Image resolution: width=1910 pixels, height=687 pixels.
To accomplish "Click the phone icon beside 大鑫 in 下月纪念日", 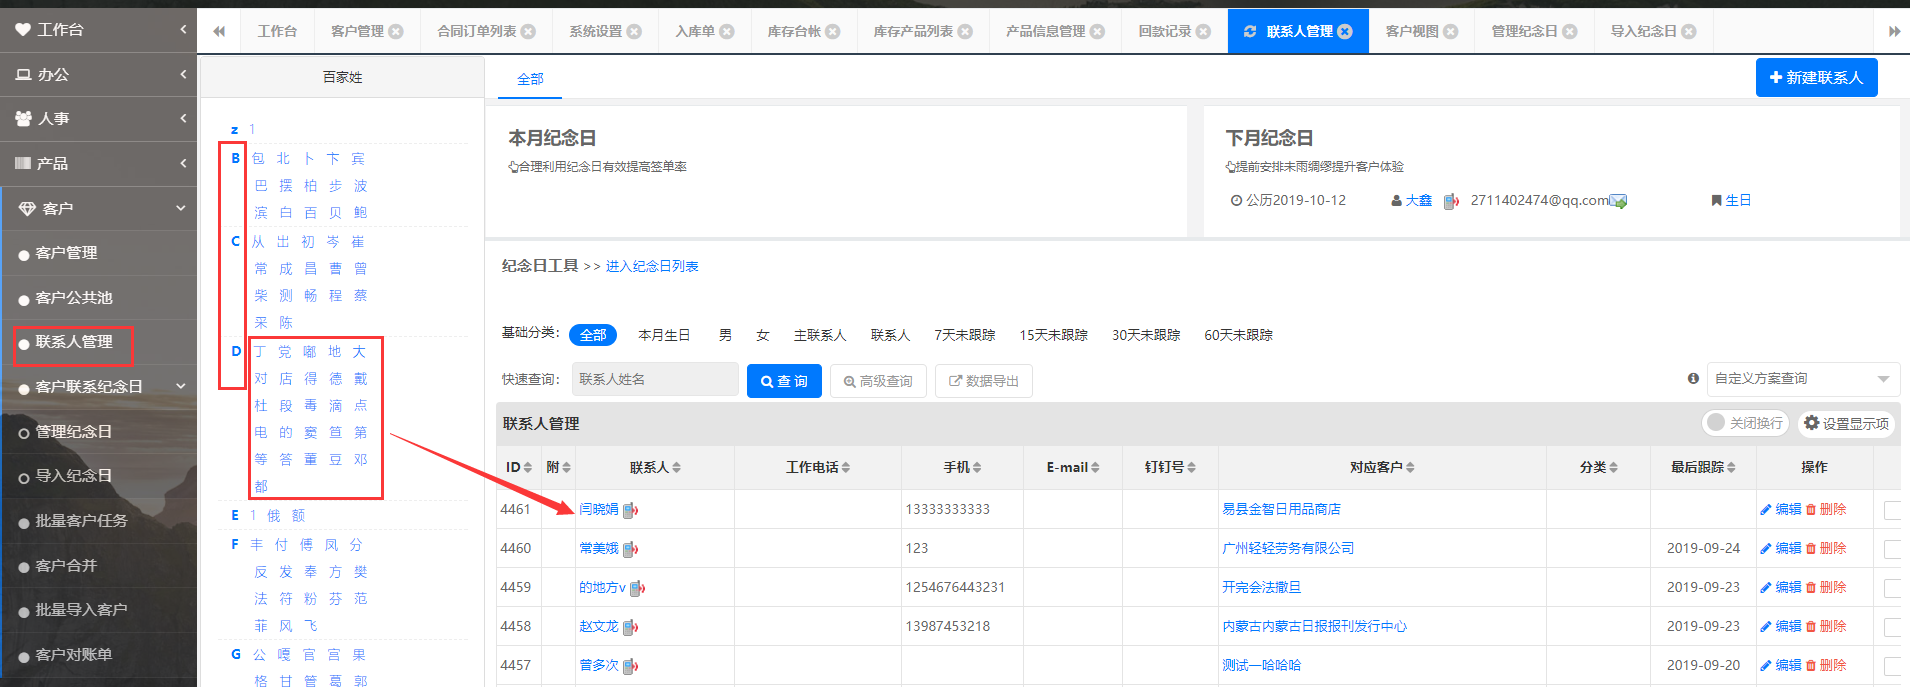I will (1451, 201).
